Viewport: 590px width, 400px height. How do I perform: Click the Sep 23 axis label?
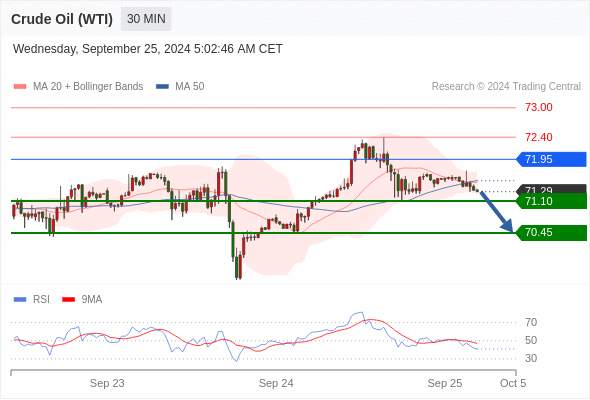[x=107, y=383]
